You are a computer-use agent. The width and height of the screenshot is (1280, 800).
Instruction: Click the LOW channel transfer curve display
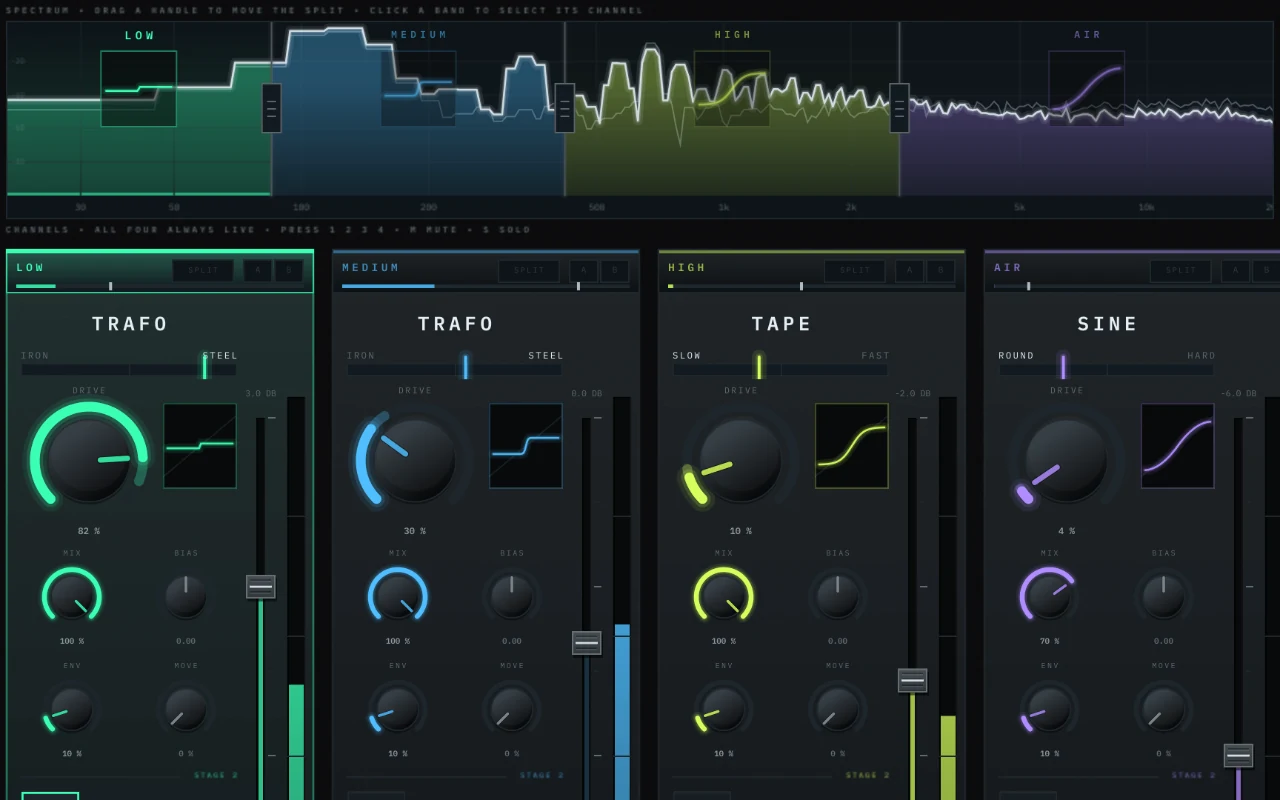point(200,446)
